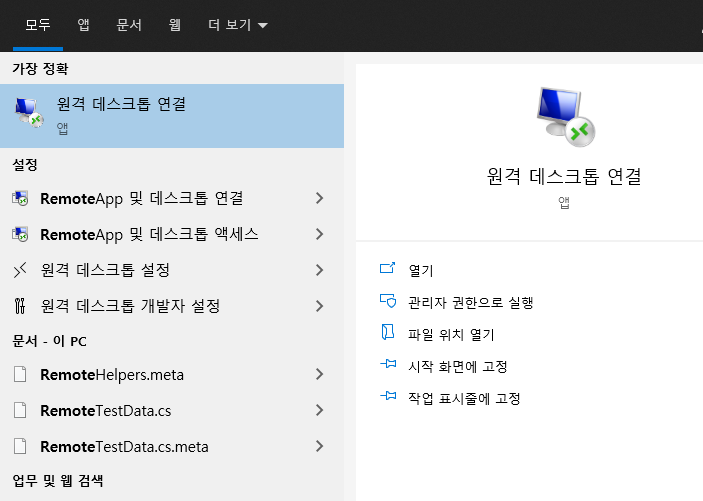The height and width of the screenshot is (501, 703).
Task: Switch to the 앱 tab
Action: pyautogui.click(x=83, y=25)
